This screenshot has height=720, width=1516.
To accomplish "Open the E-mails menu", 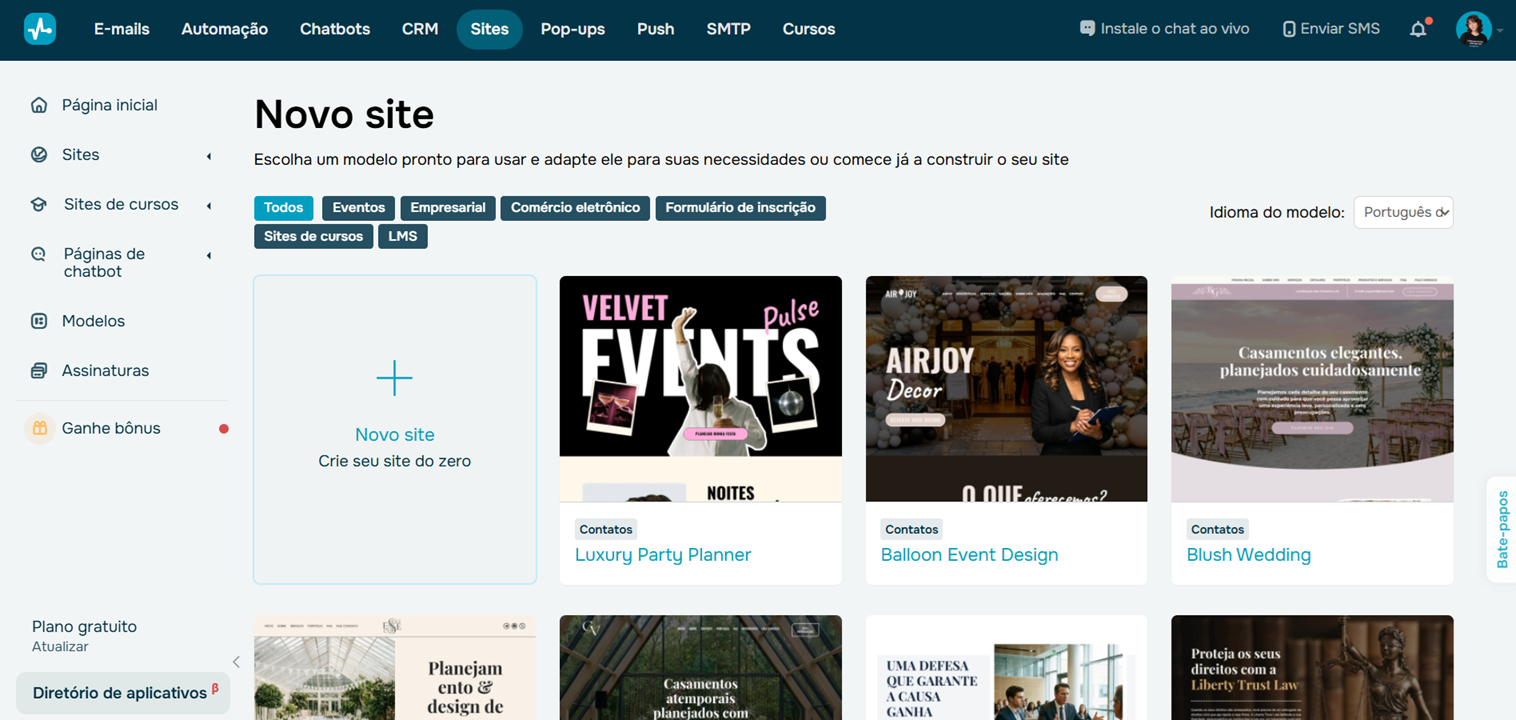I will pyautogui.click(x=122, y=29).
